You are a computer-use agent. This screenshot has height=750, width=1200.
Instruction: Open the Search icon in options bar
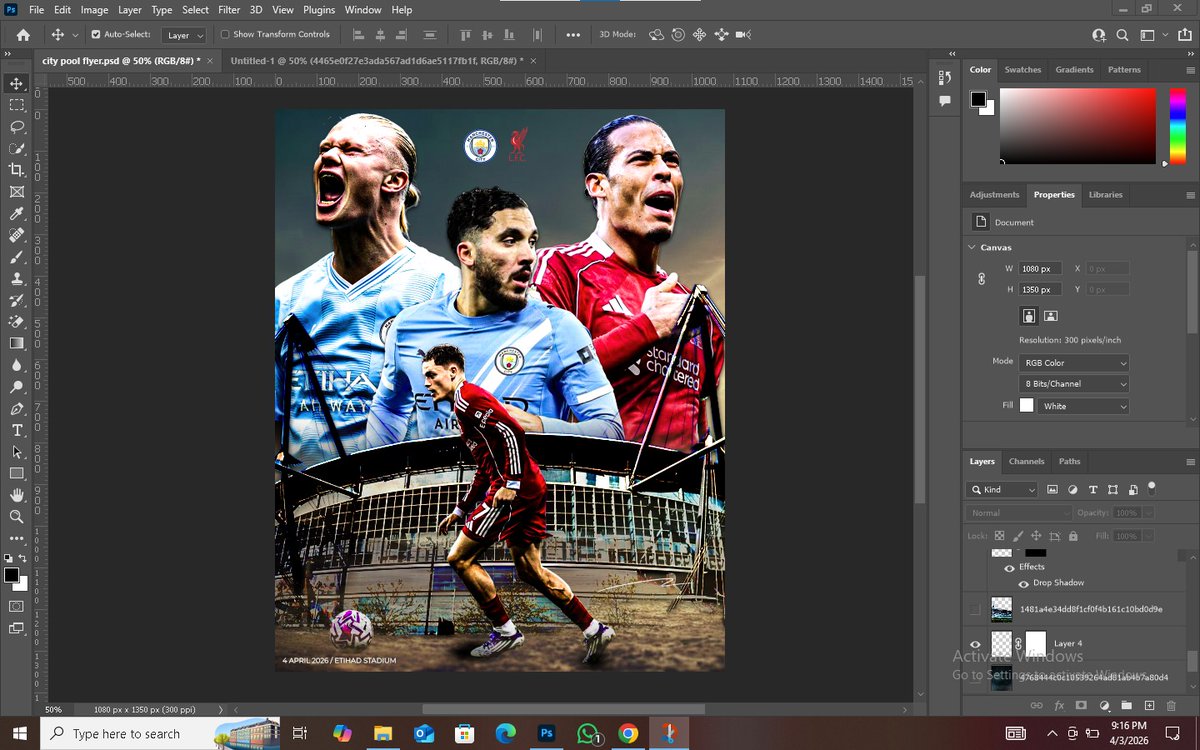[1122, 34]
